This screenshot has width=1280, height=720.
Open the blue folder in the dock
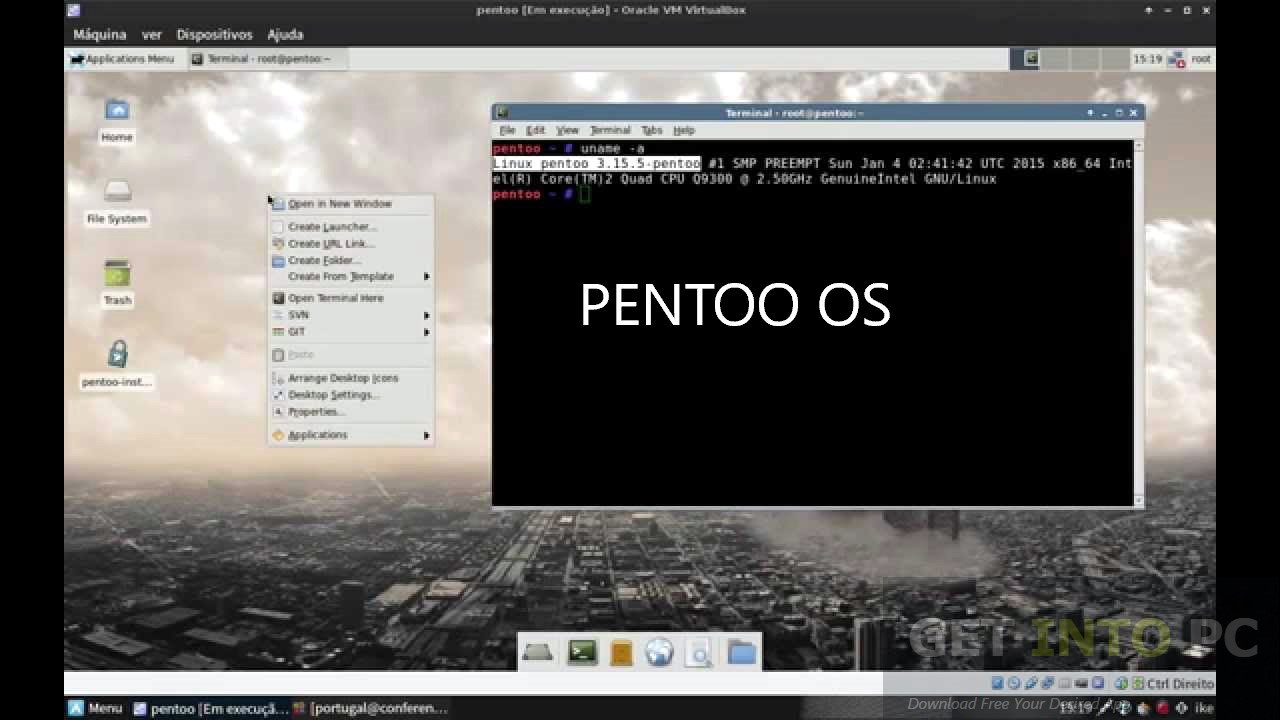[x=742, y=653]
